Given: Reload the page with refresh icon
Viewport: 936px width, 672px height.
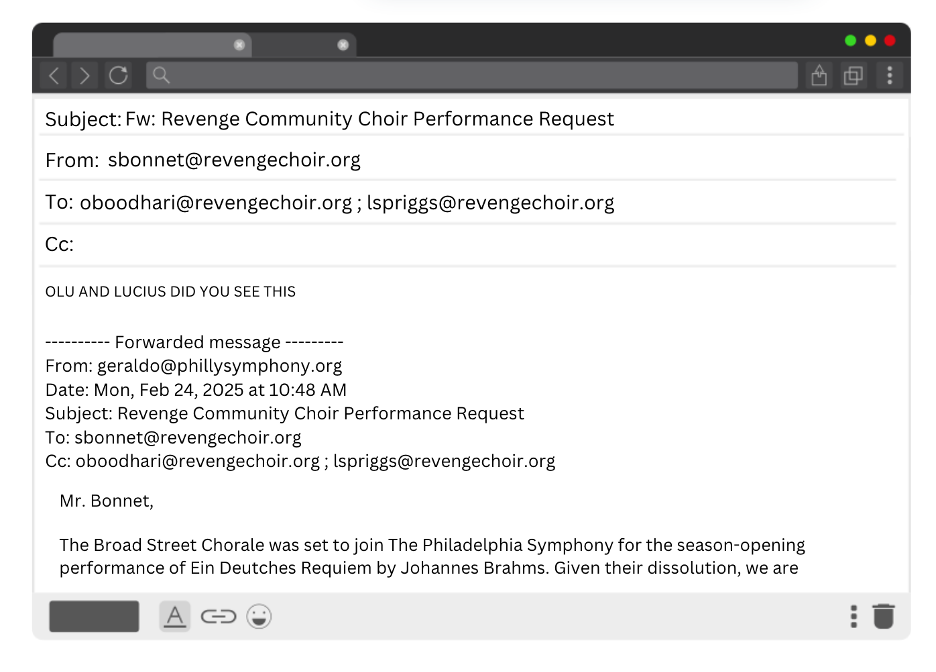Looking at the screenshot, I should (x=118, y=76).
